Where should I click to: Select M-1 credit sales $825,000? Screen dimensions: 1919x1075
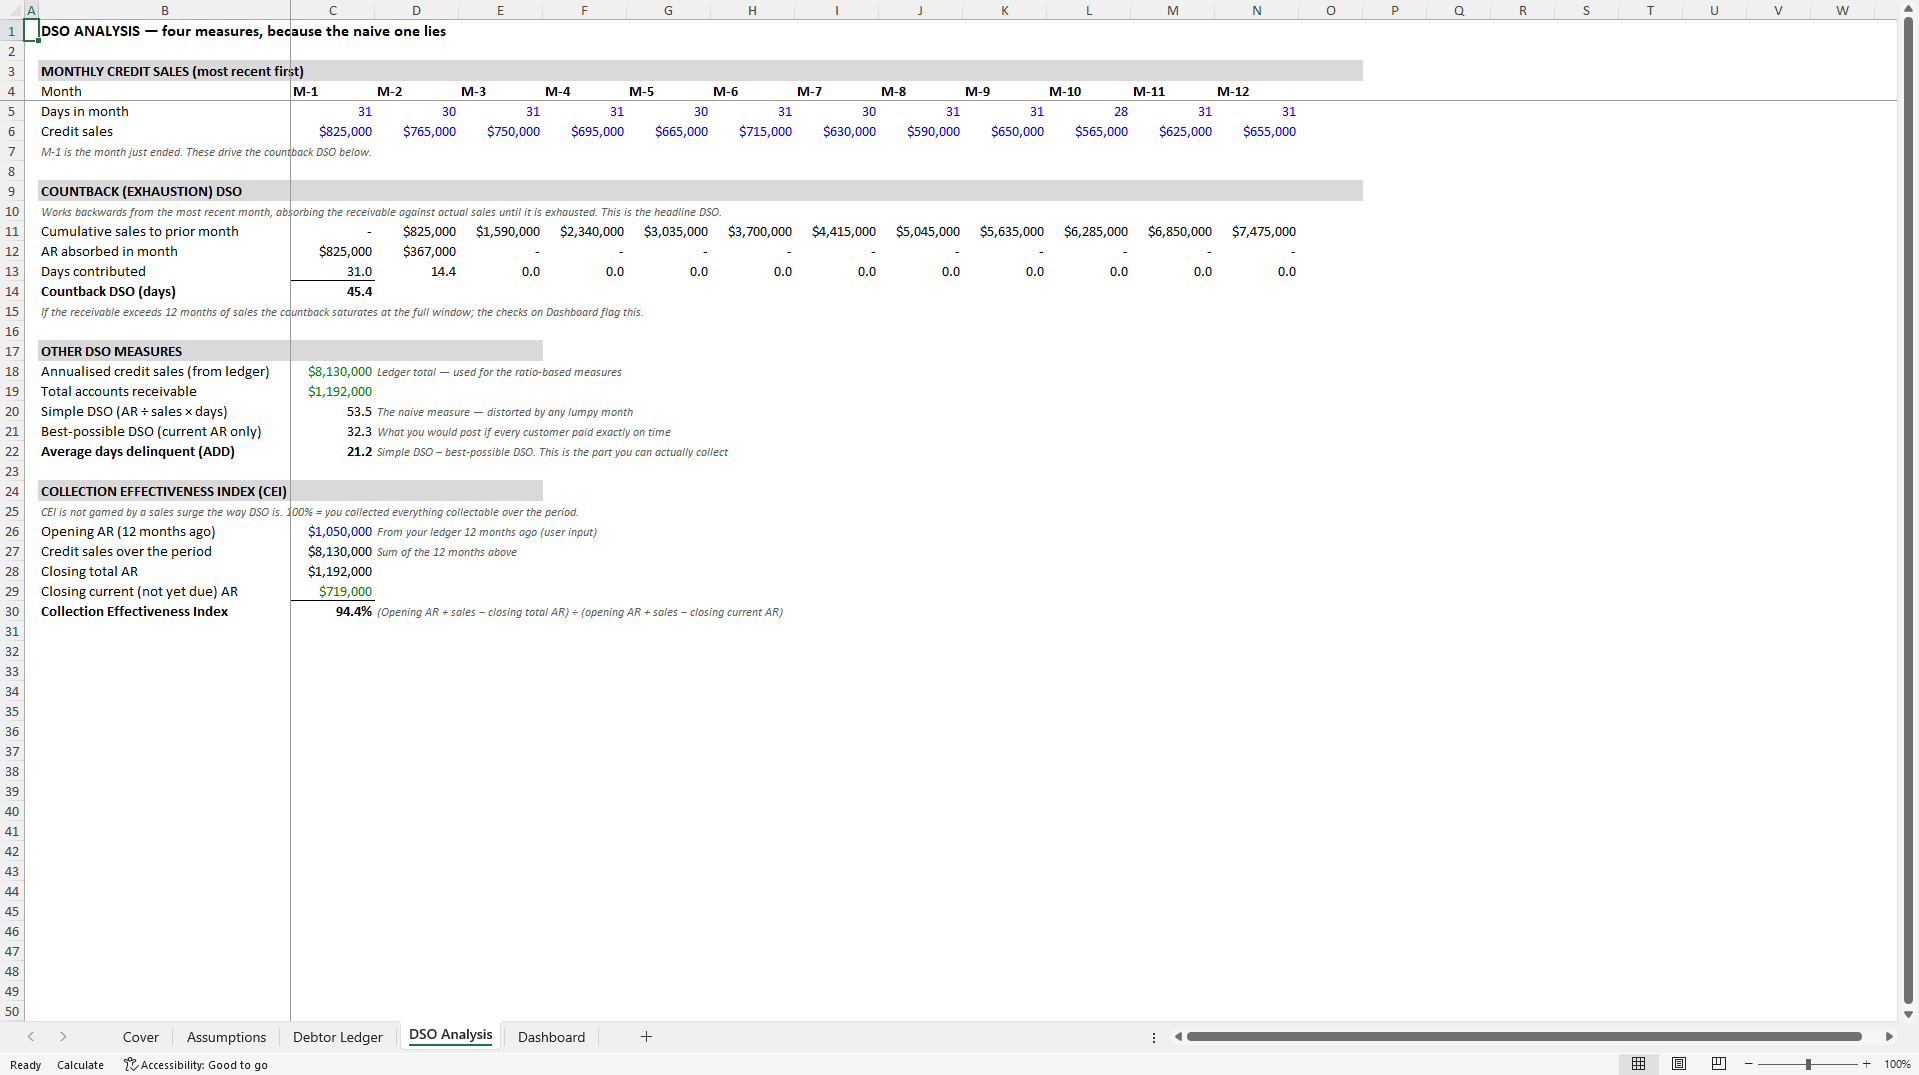pos(332,131)
